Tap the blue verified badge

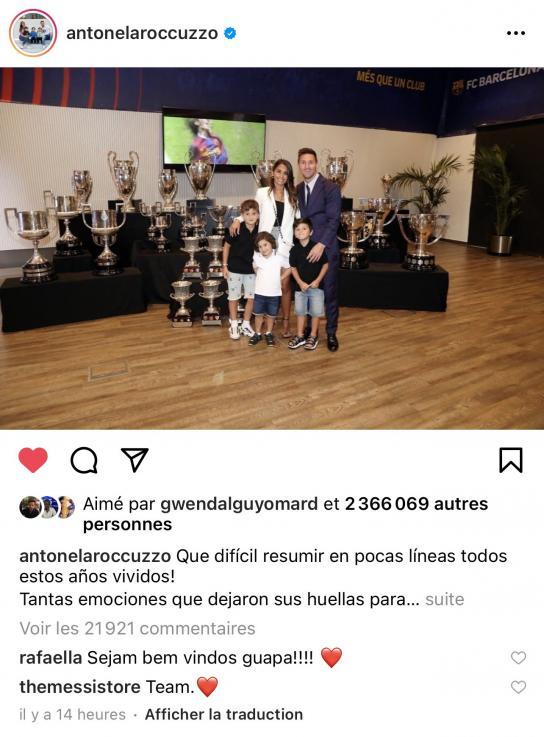230,33
